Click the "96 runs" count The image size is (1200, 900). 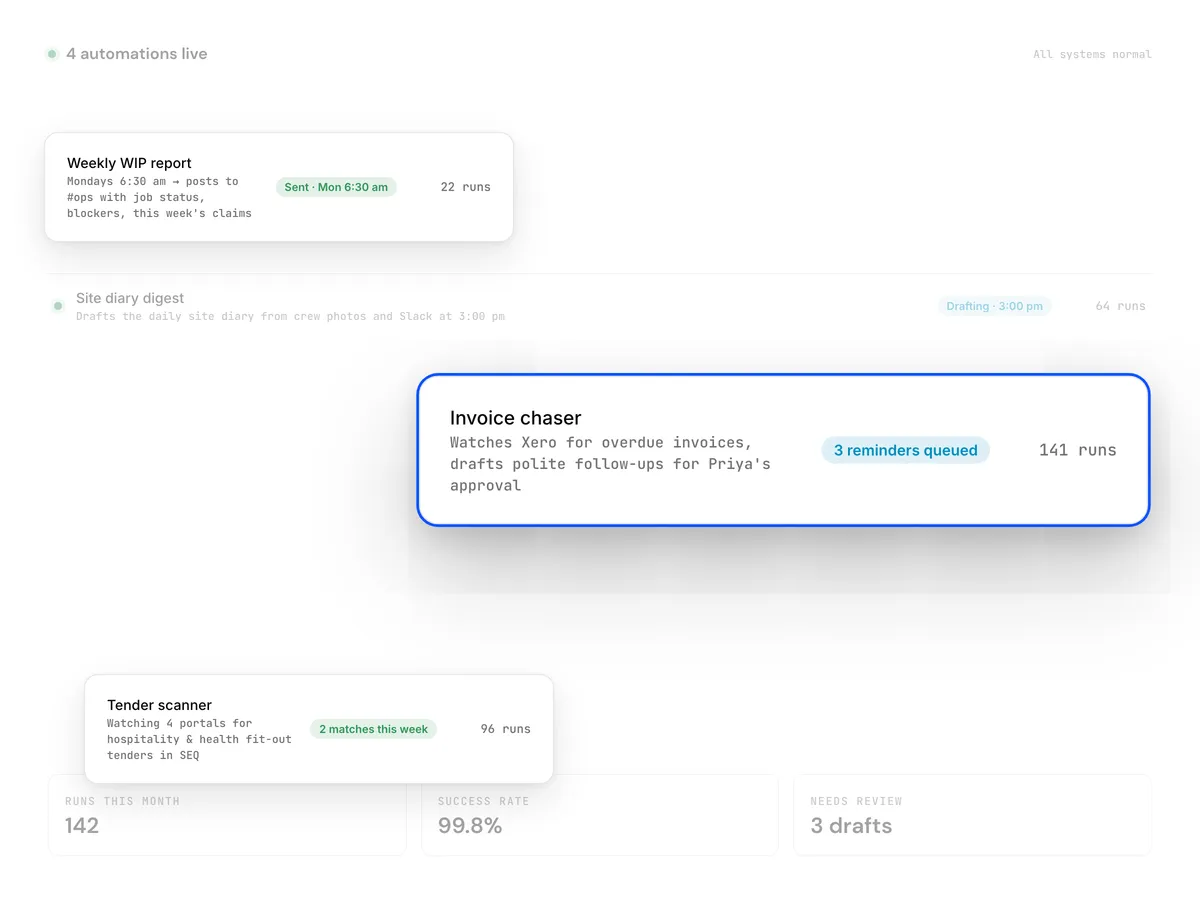506,729
